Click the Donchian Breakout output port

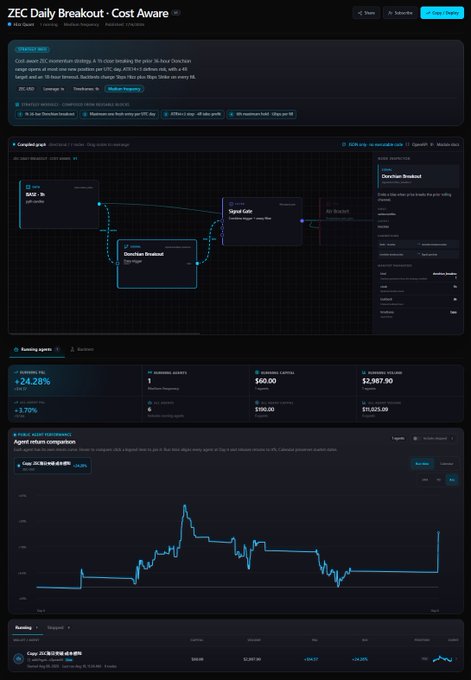click(x=197, y=263)
